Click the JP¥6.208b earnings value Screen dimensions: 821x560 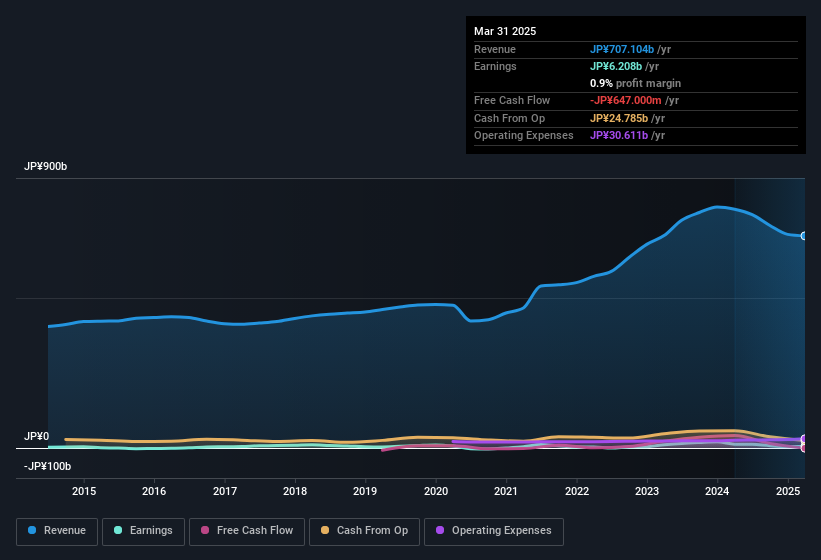[616, 66]
